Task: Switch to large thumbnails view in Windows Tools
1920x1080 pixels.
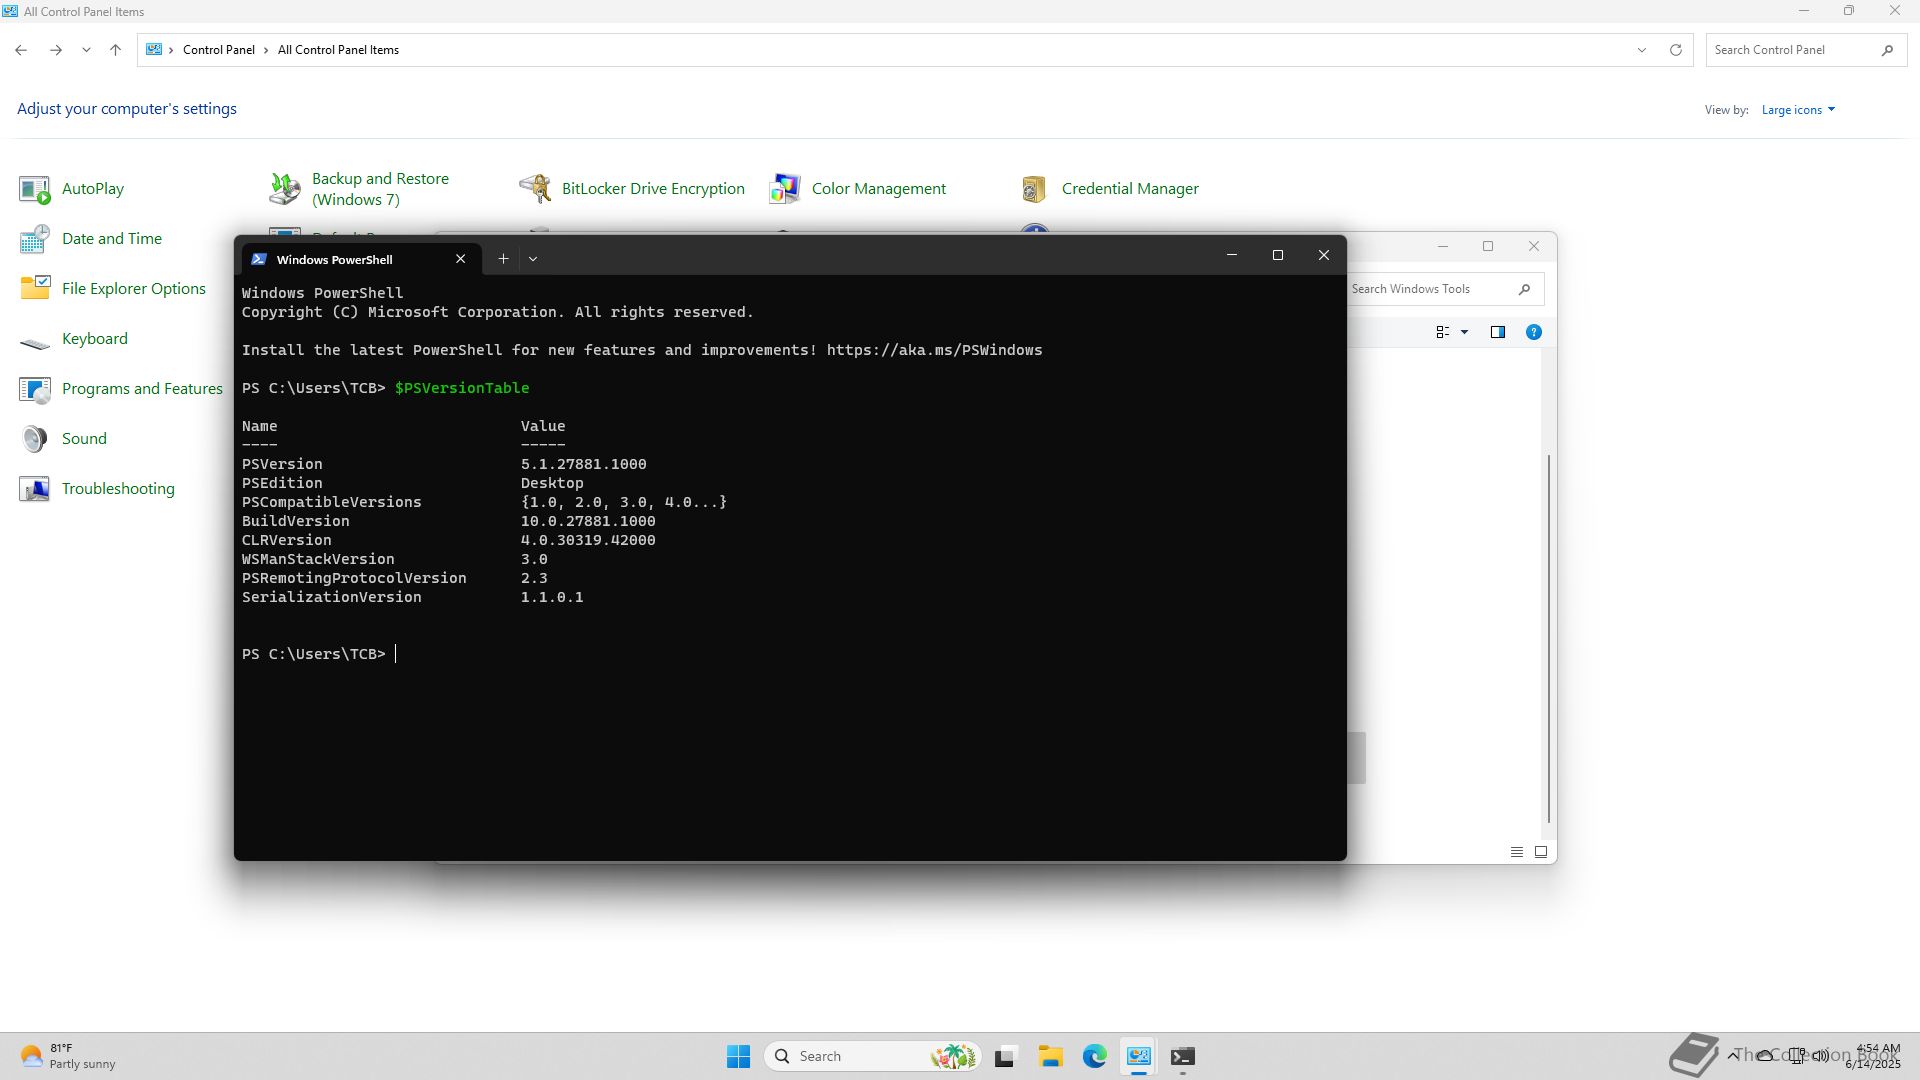Action: [x=1541, y=852]
